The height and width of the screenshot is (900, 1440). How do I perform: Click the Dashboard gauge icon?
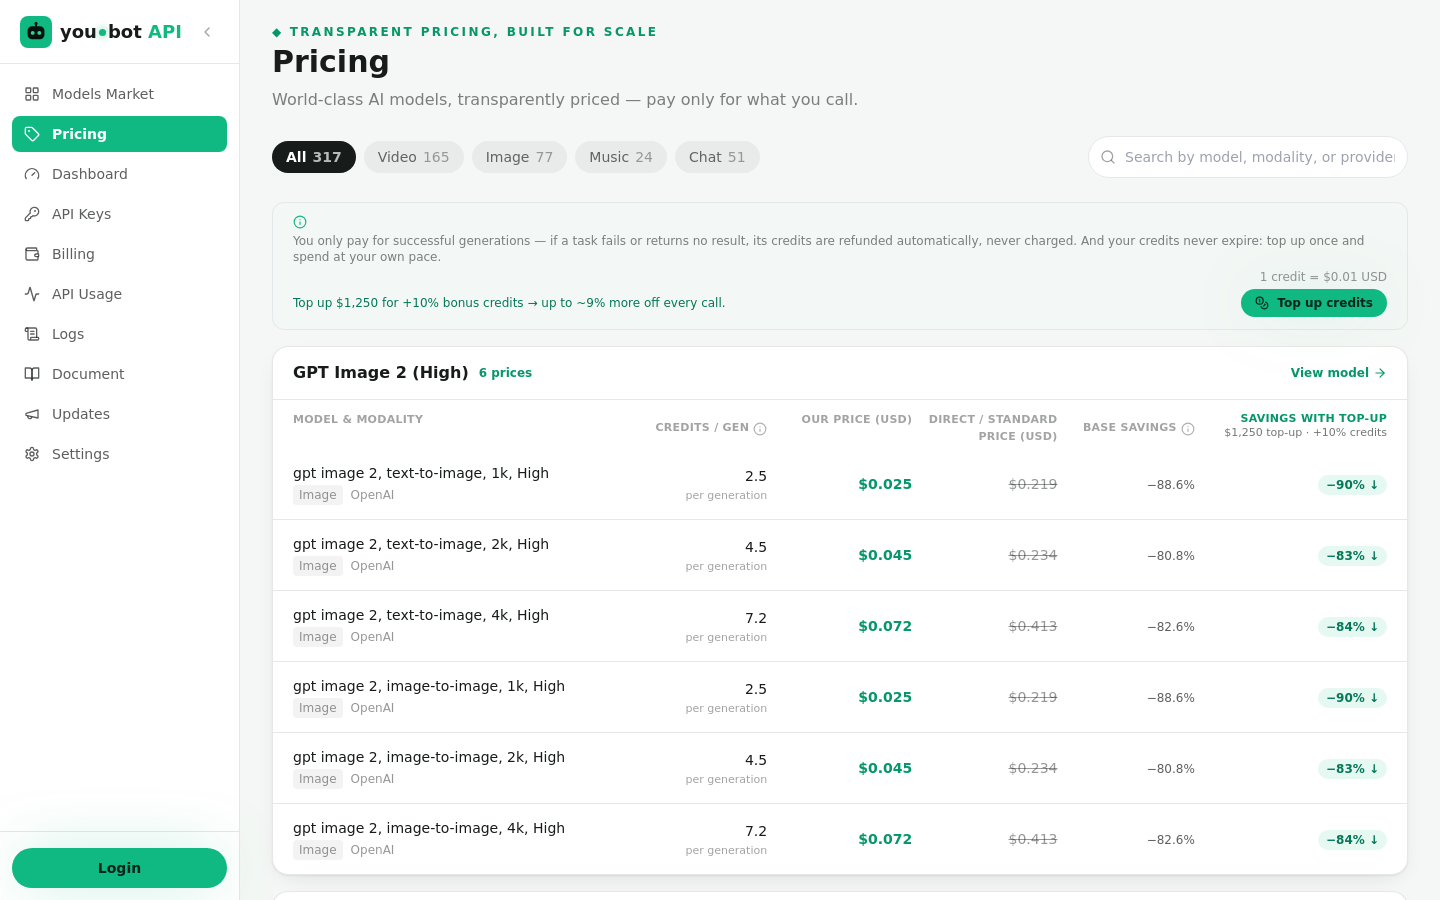point(32,174)
